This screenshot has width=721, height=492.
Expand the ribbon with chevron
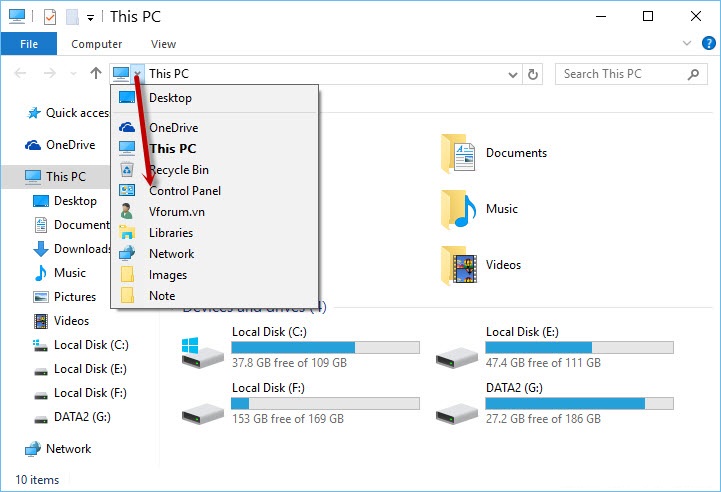[687, 43]
